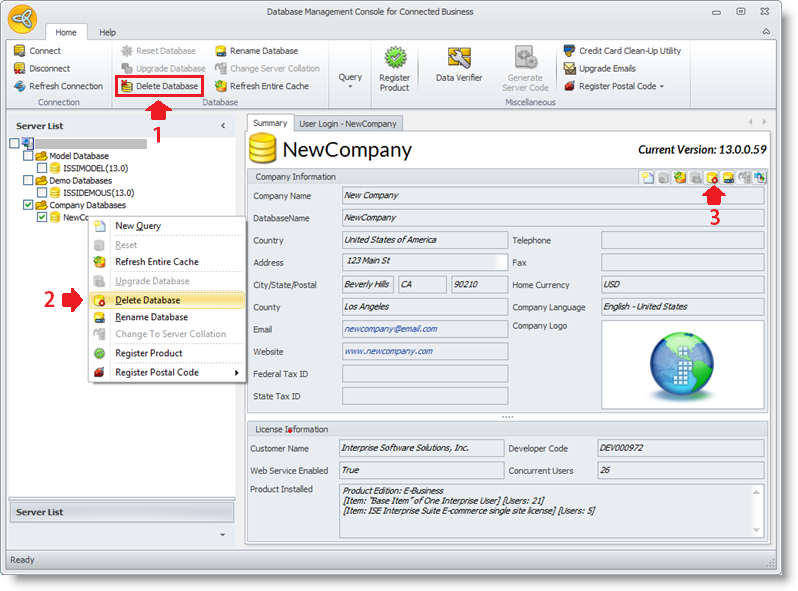
Task: Click the Federal Tax ID field
Action: pos(424,374)
